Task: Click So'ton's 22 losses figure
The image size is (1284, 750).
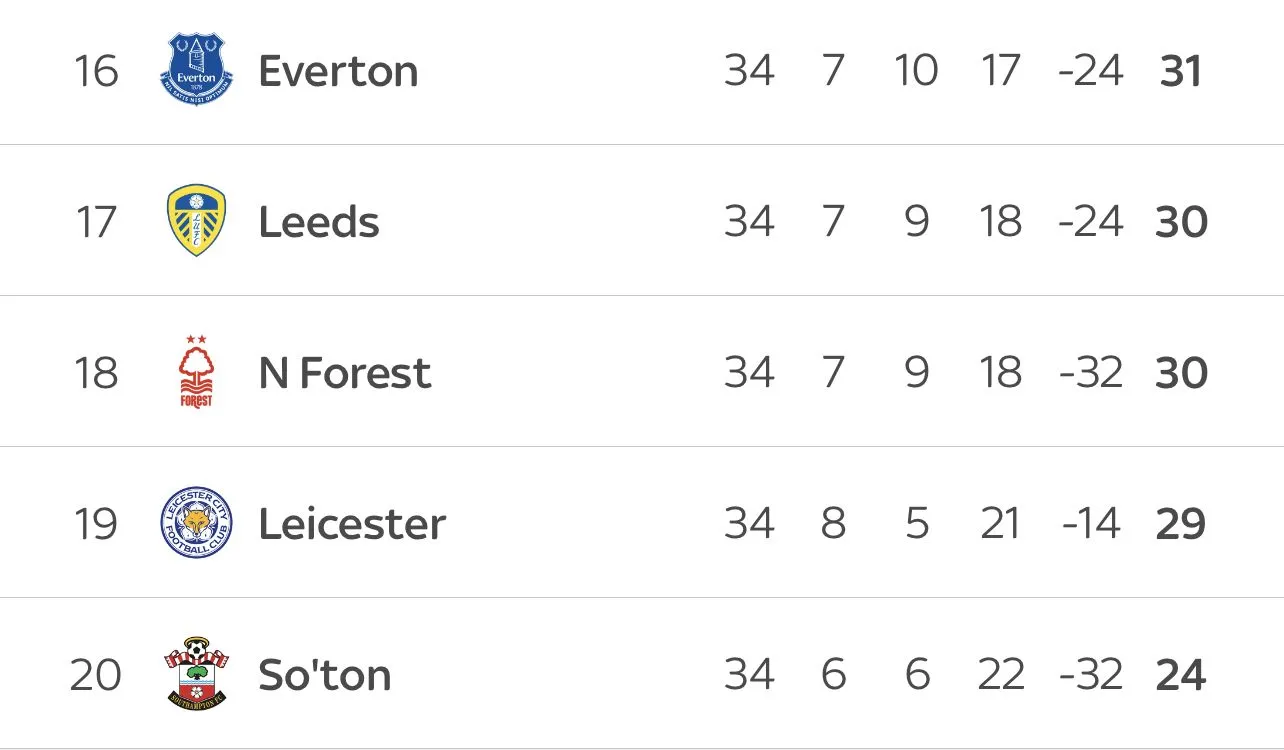Action: pos(1001,675)
